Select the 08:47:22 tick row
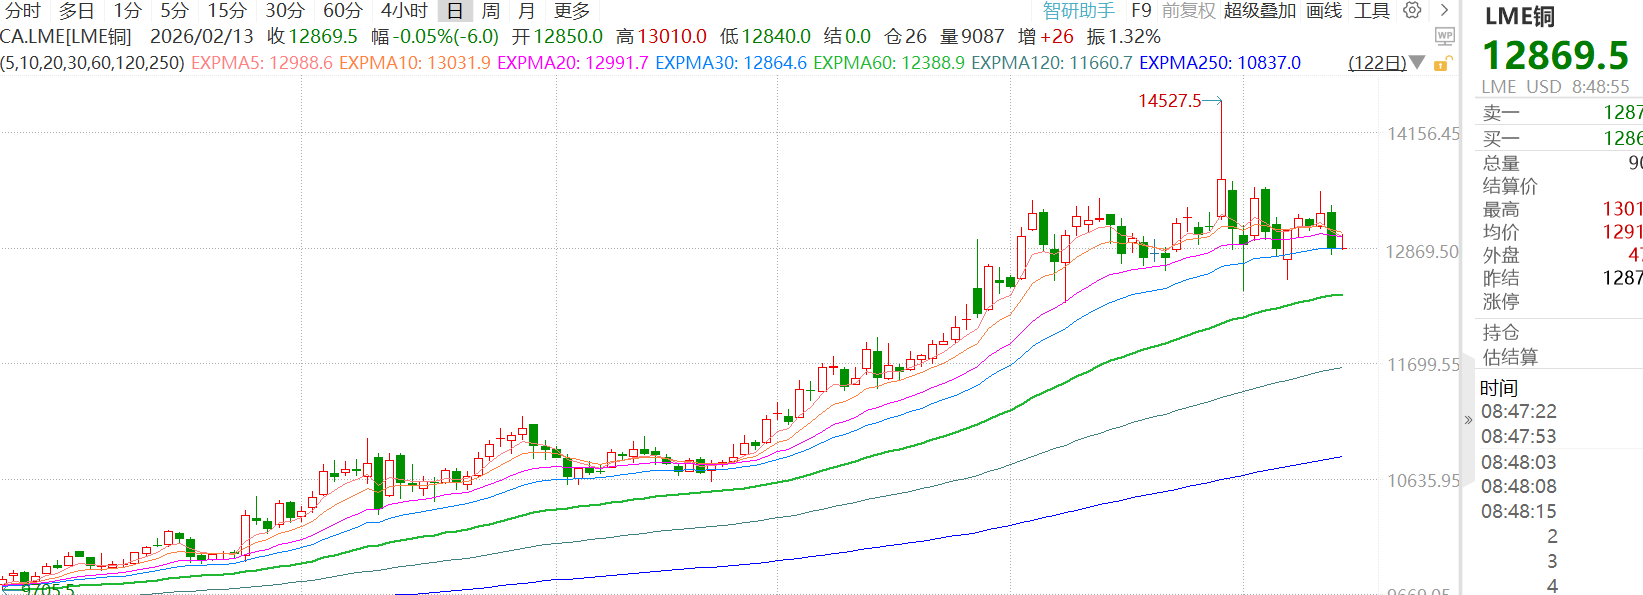The height and width of the screenshot is (595, 1643). 1561,411
